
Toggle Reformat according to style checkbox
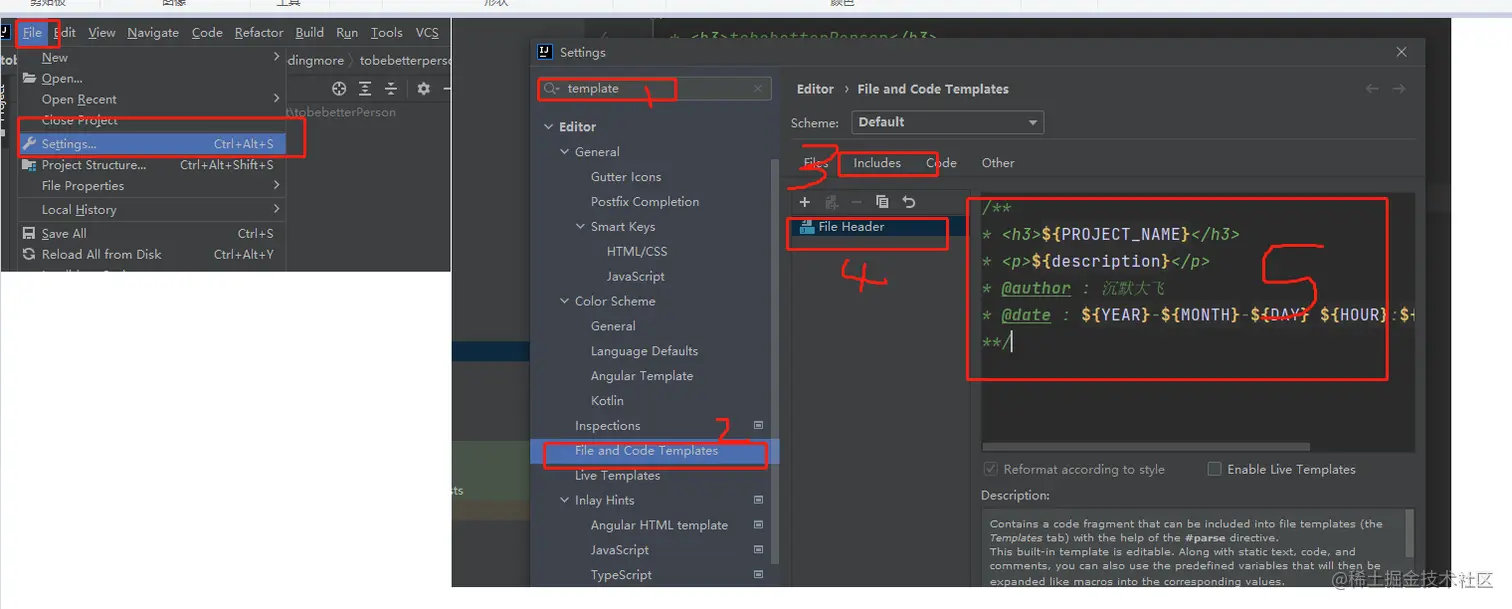990,469
